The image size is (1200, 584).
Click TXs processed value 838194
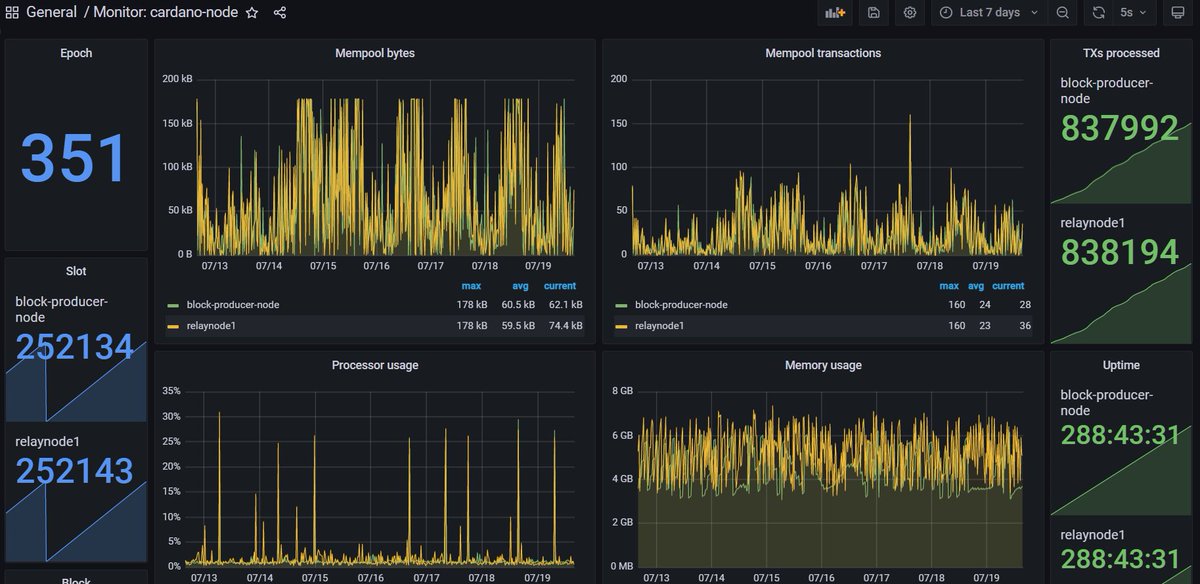coord(1120,253)
